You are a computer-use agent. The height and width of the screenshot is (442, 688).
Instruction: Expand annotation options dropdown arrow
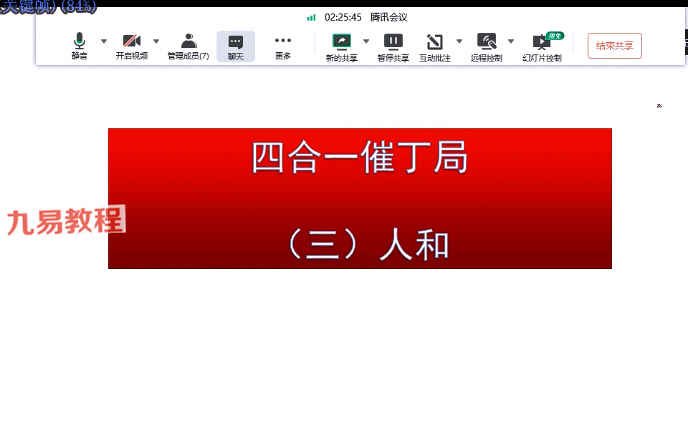[x=459, y=41]
